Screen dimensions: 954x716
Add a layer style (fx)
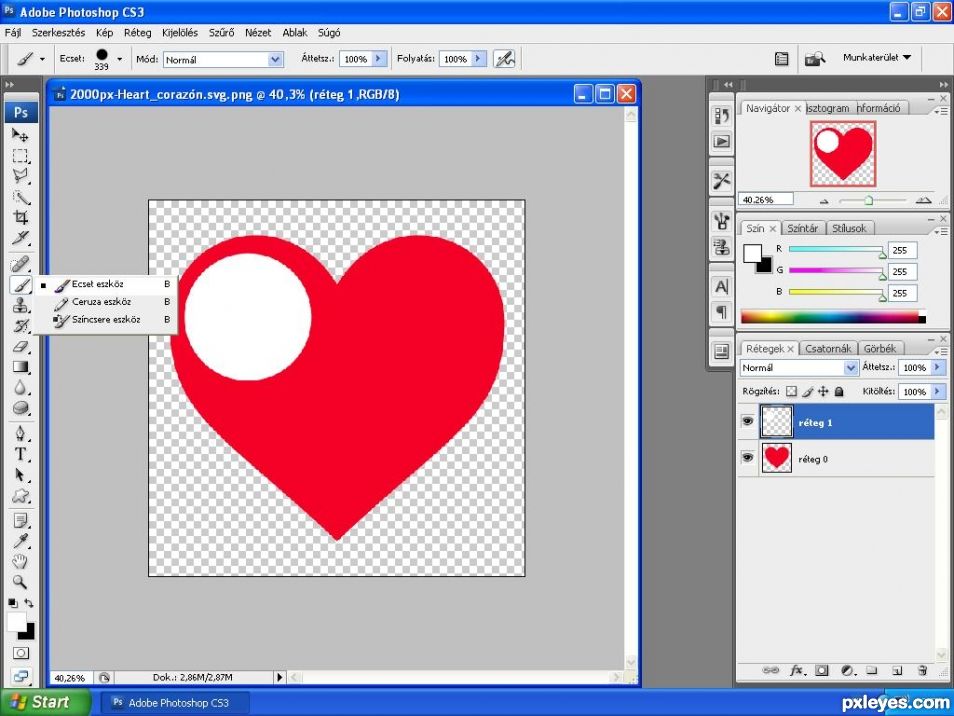pyautogui.click(x=797, y=670)
